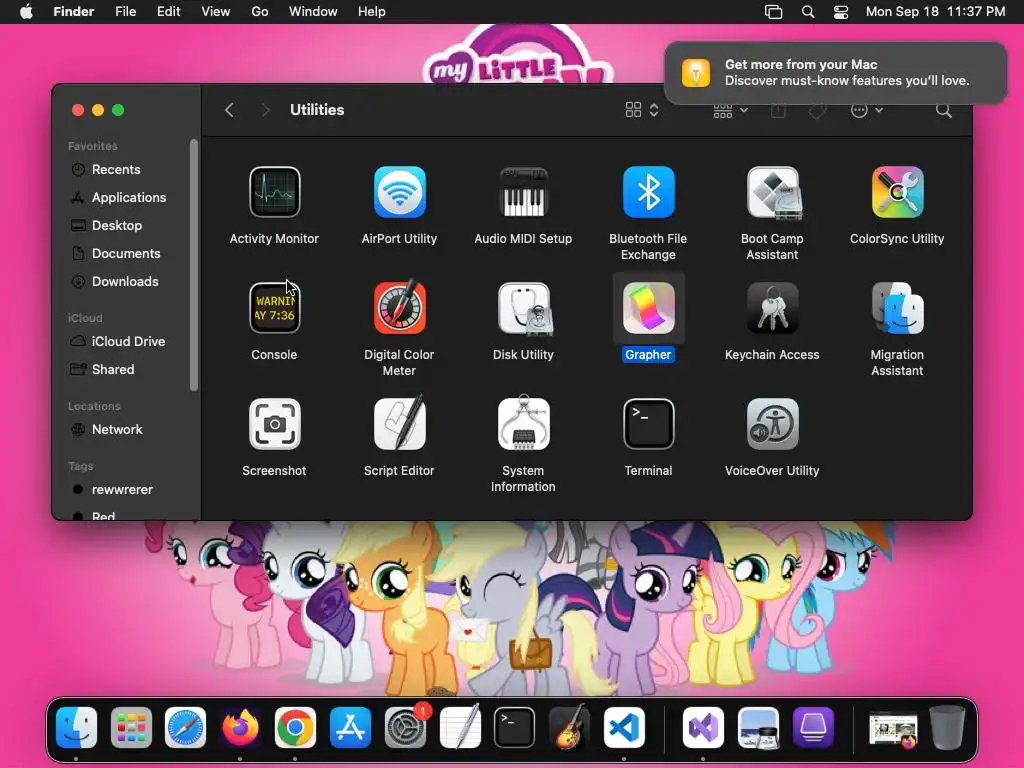Select Bluetooth File Exchange icon
Image resolution: width=1024 pixels, height=768 pixels.
click(648, 192)
